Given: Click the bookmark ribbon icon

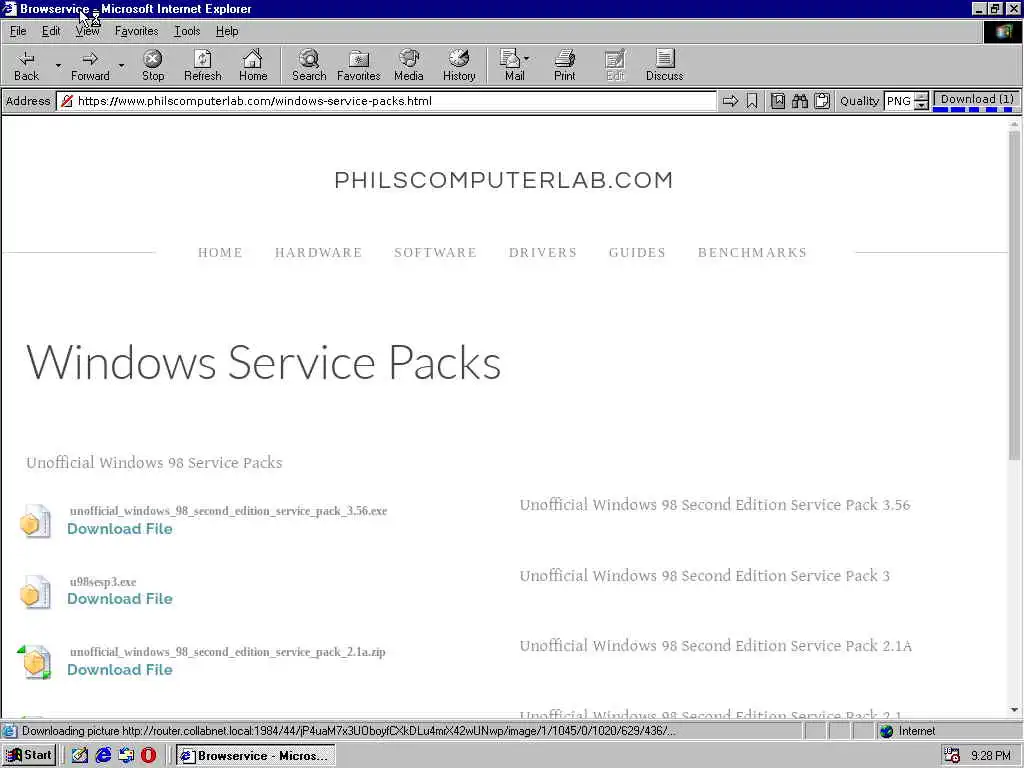Looking at the screenshot, I should point(752,101).
